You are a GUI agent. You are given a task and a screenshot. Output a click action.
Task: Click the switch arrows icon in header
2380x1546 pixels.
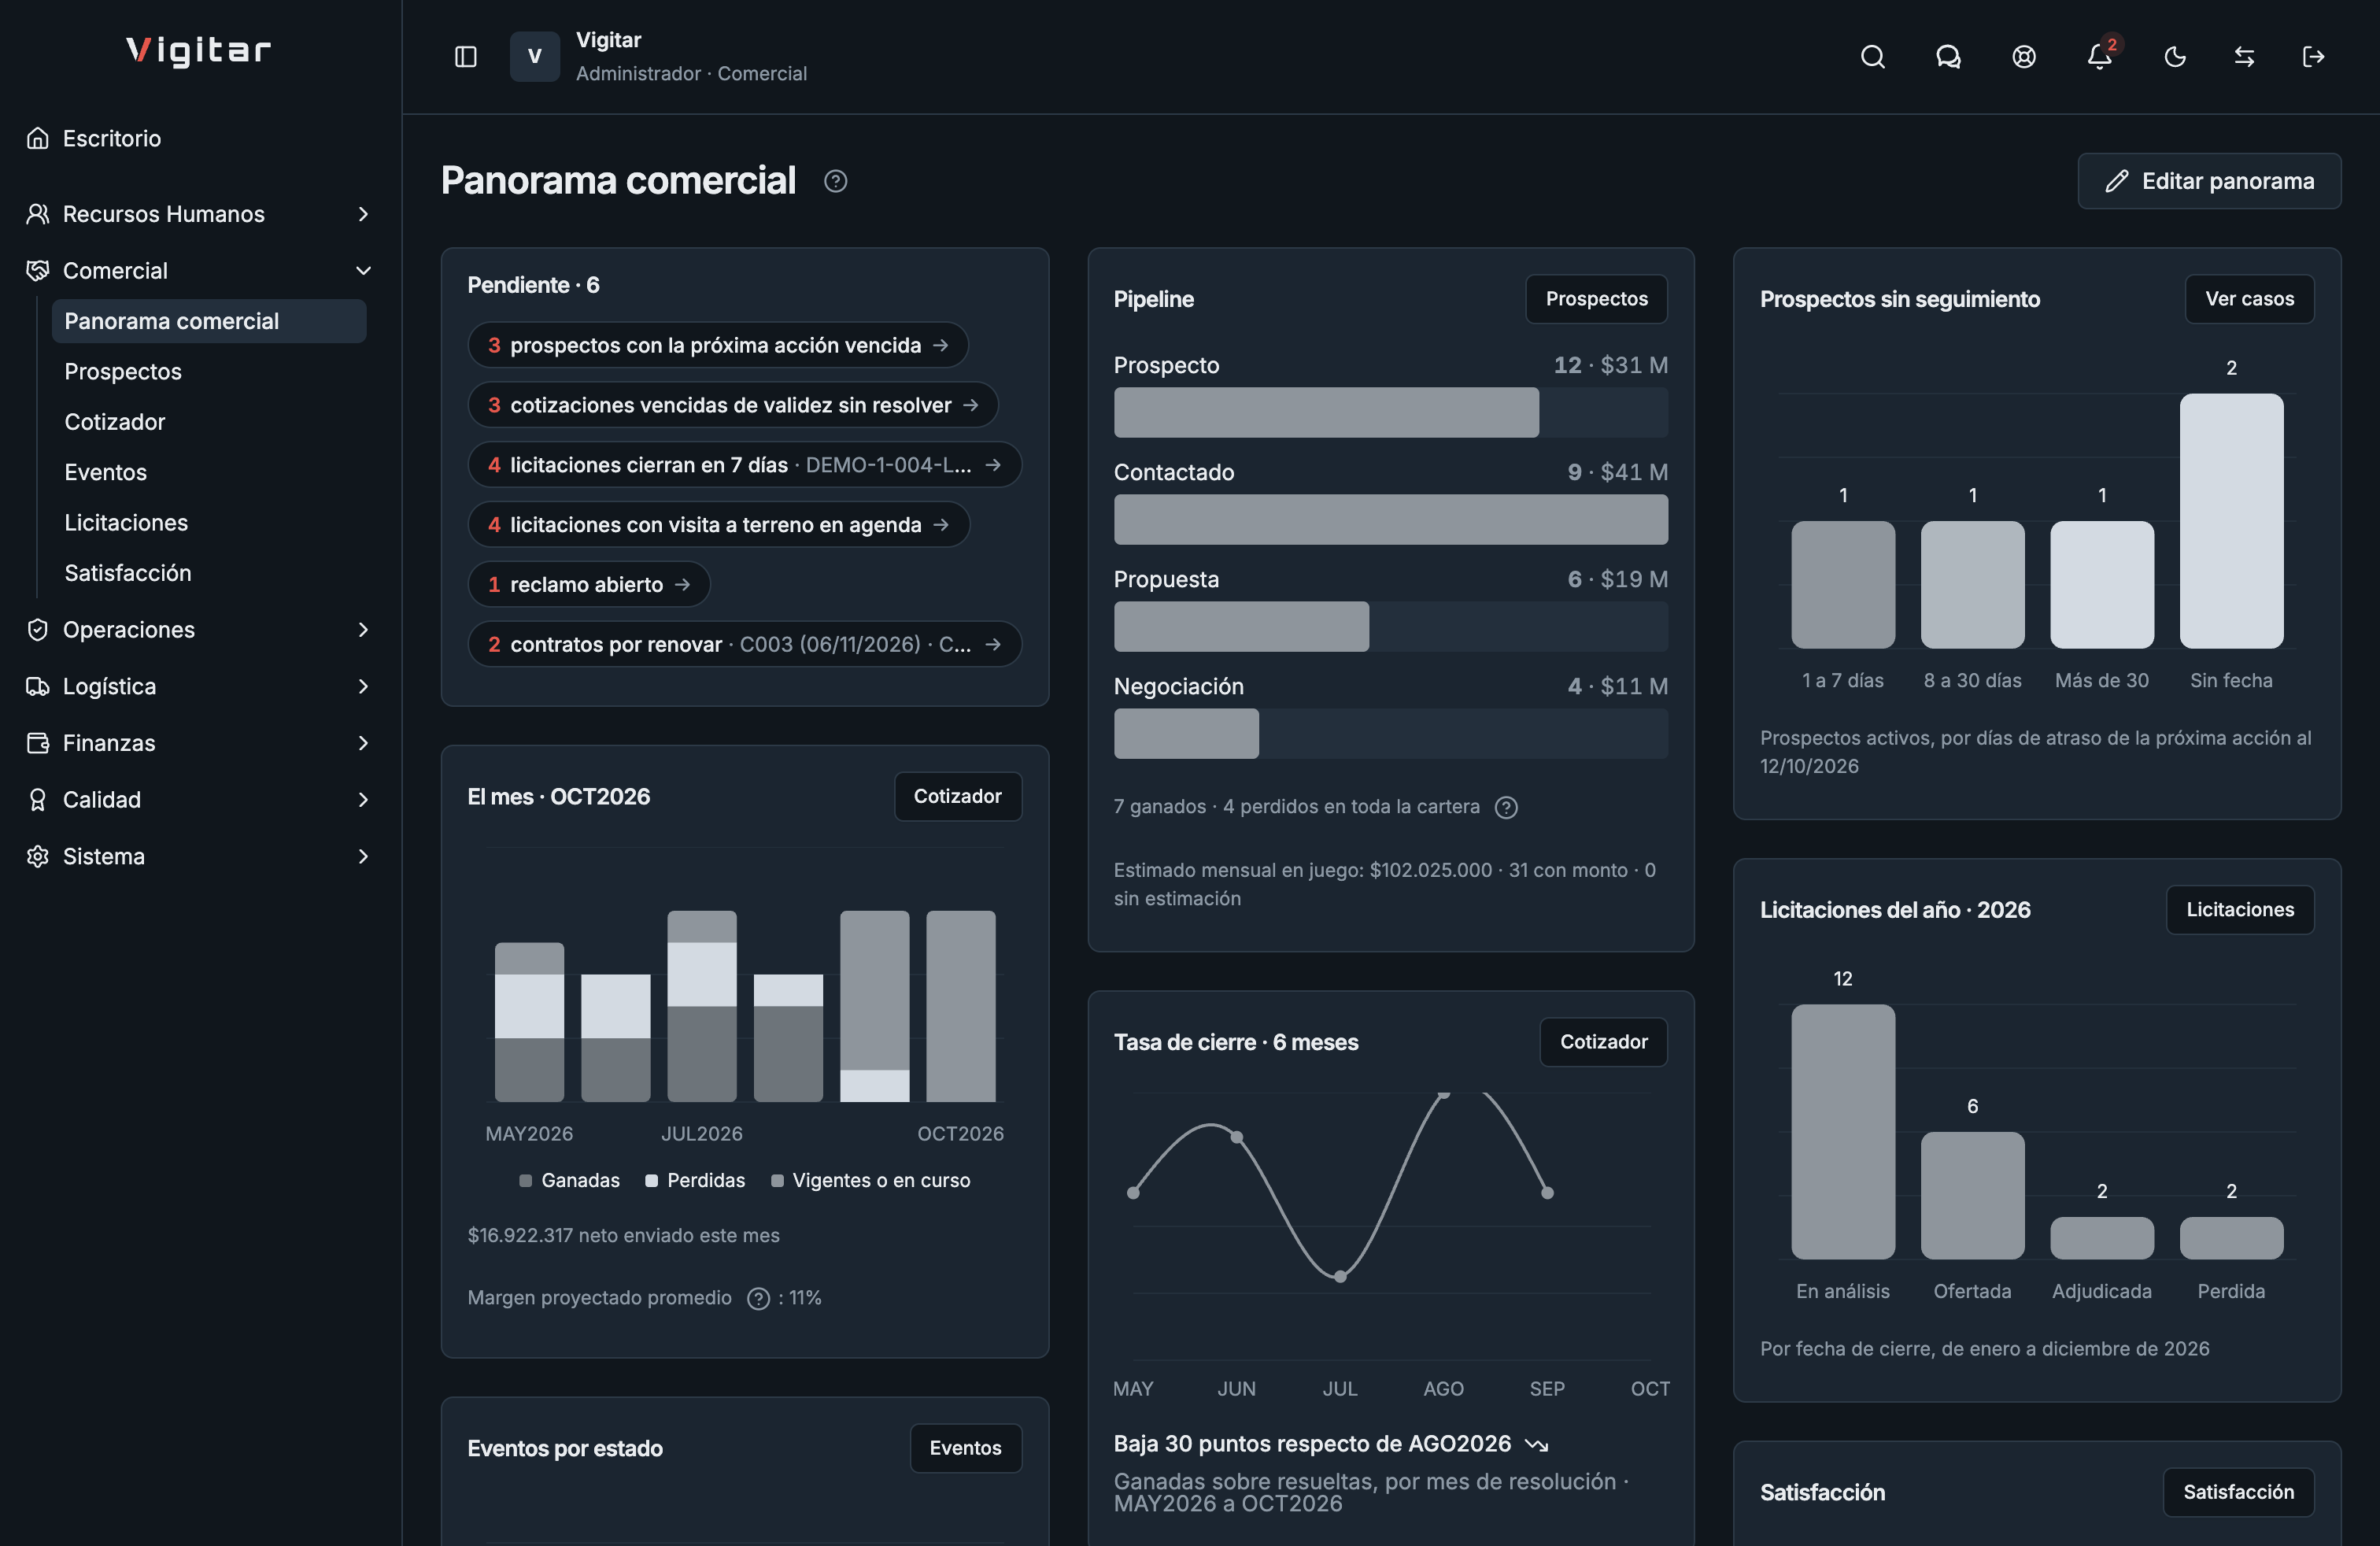tap(2244, 57)
